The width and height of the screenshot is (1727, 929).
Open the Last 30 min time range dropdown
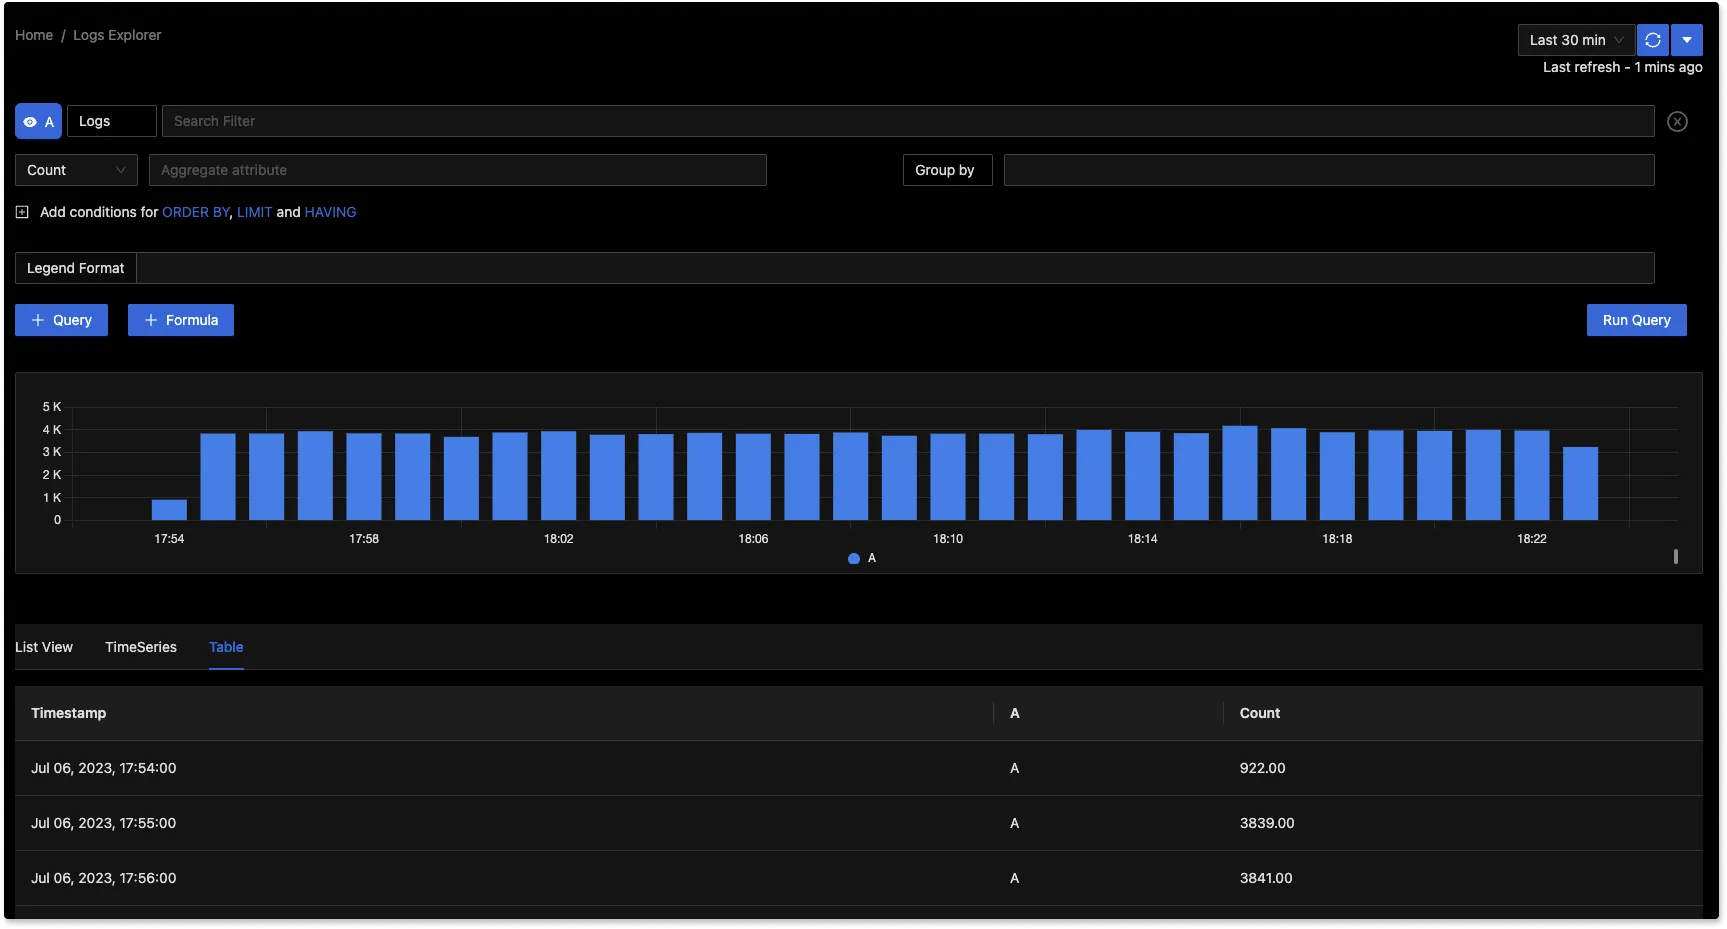coord(1576,40)
